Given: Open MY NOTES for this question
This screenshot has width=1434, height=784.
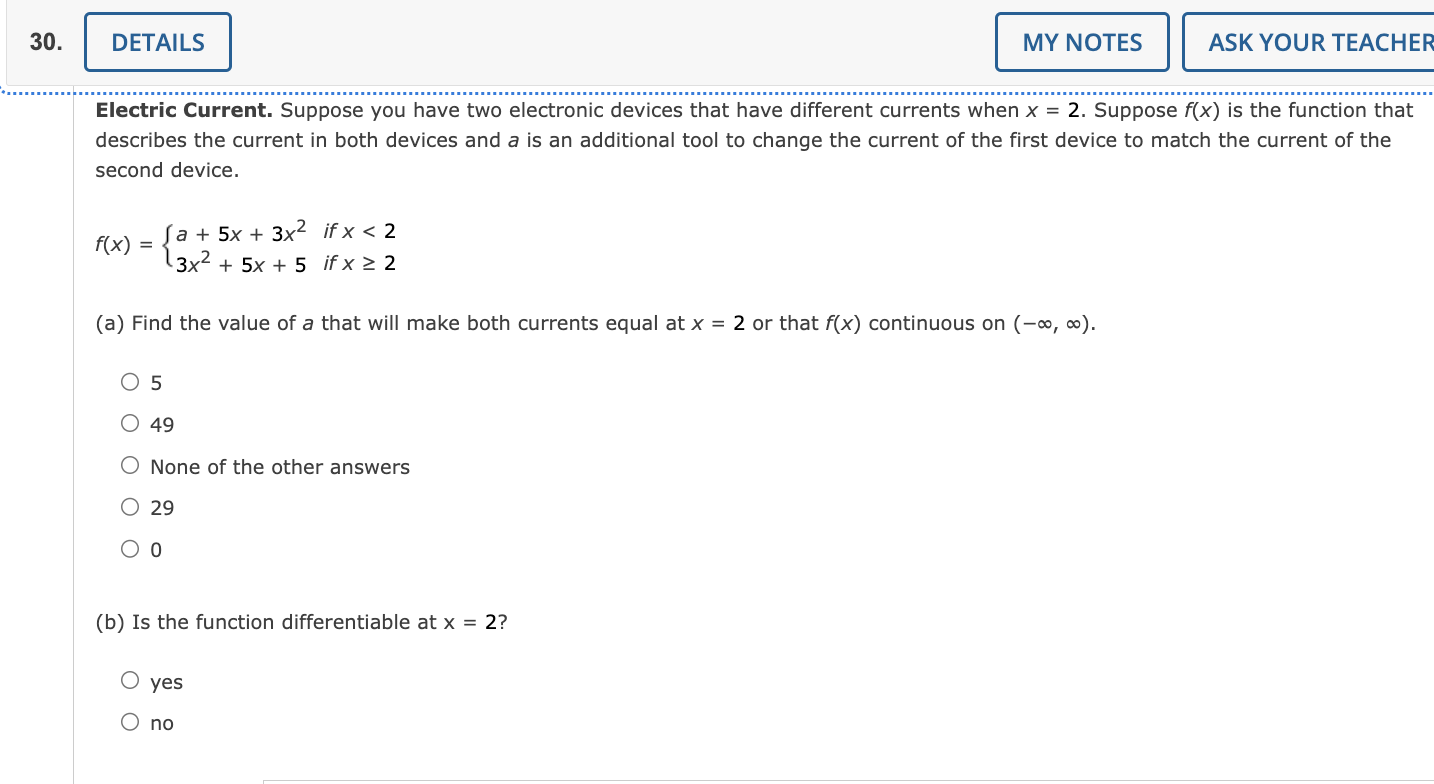Looking at the screenshot, I should pos(1081,41).
